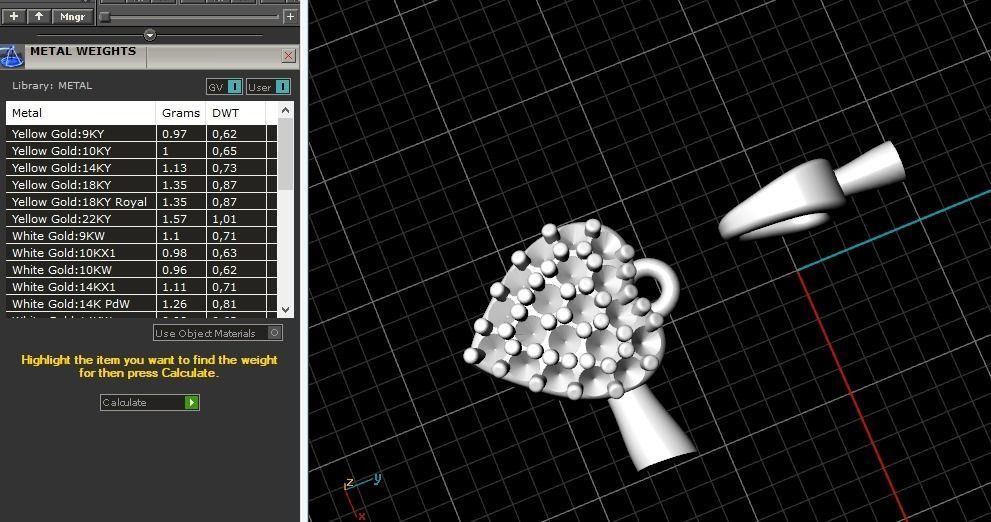The image size is (991, 522).
Task: Select the Yellow Gold:14KY row
Action: pos(142,167)
